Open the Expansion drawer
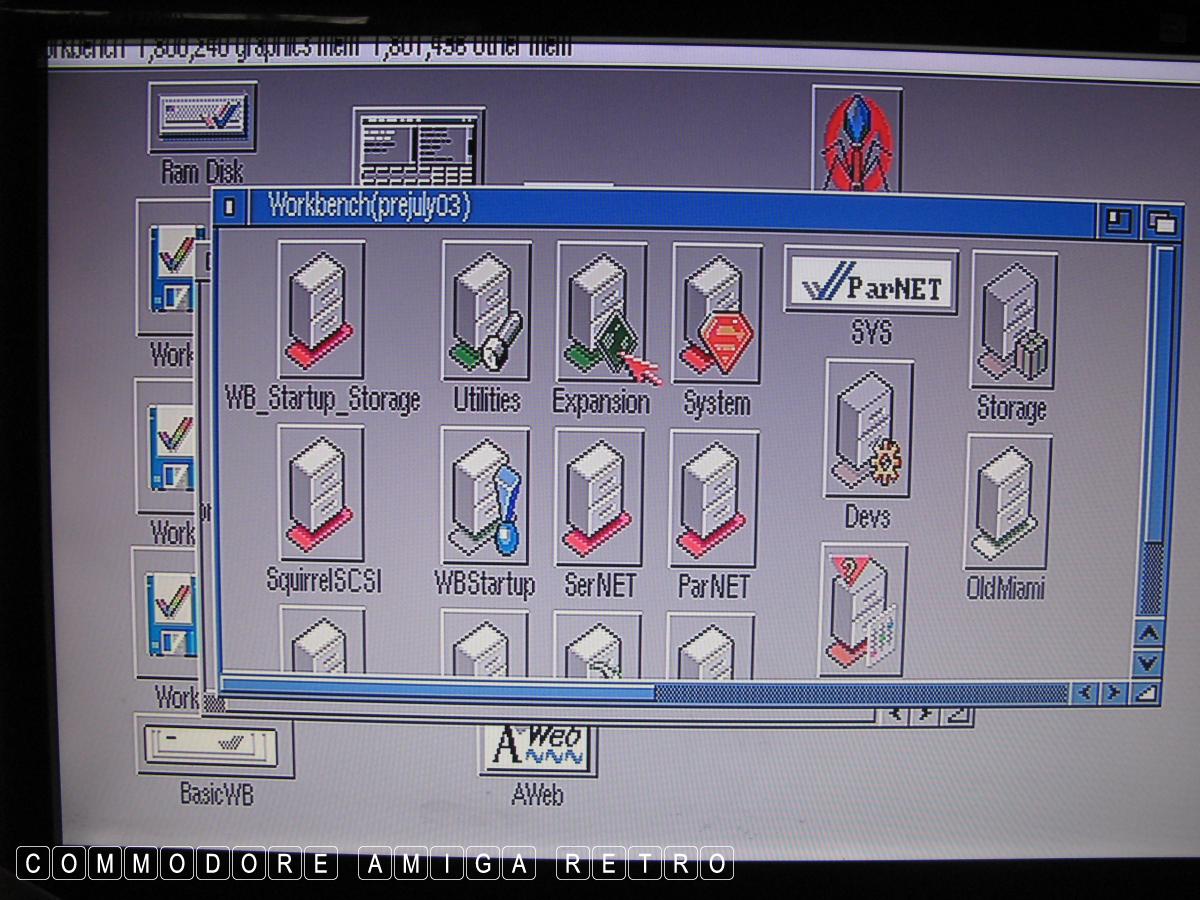The width and height of the screenshot is (1200, 900). 601,313
